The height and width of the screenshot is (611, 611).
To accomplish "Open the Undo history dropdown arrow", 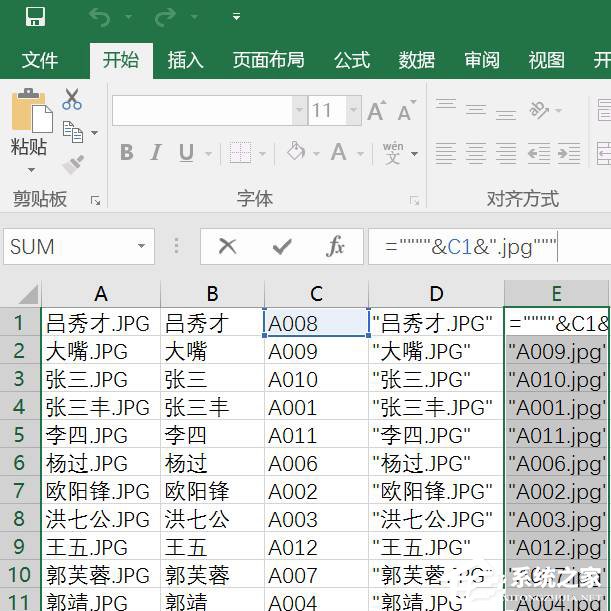I will 128,17.
